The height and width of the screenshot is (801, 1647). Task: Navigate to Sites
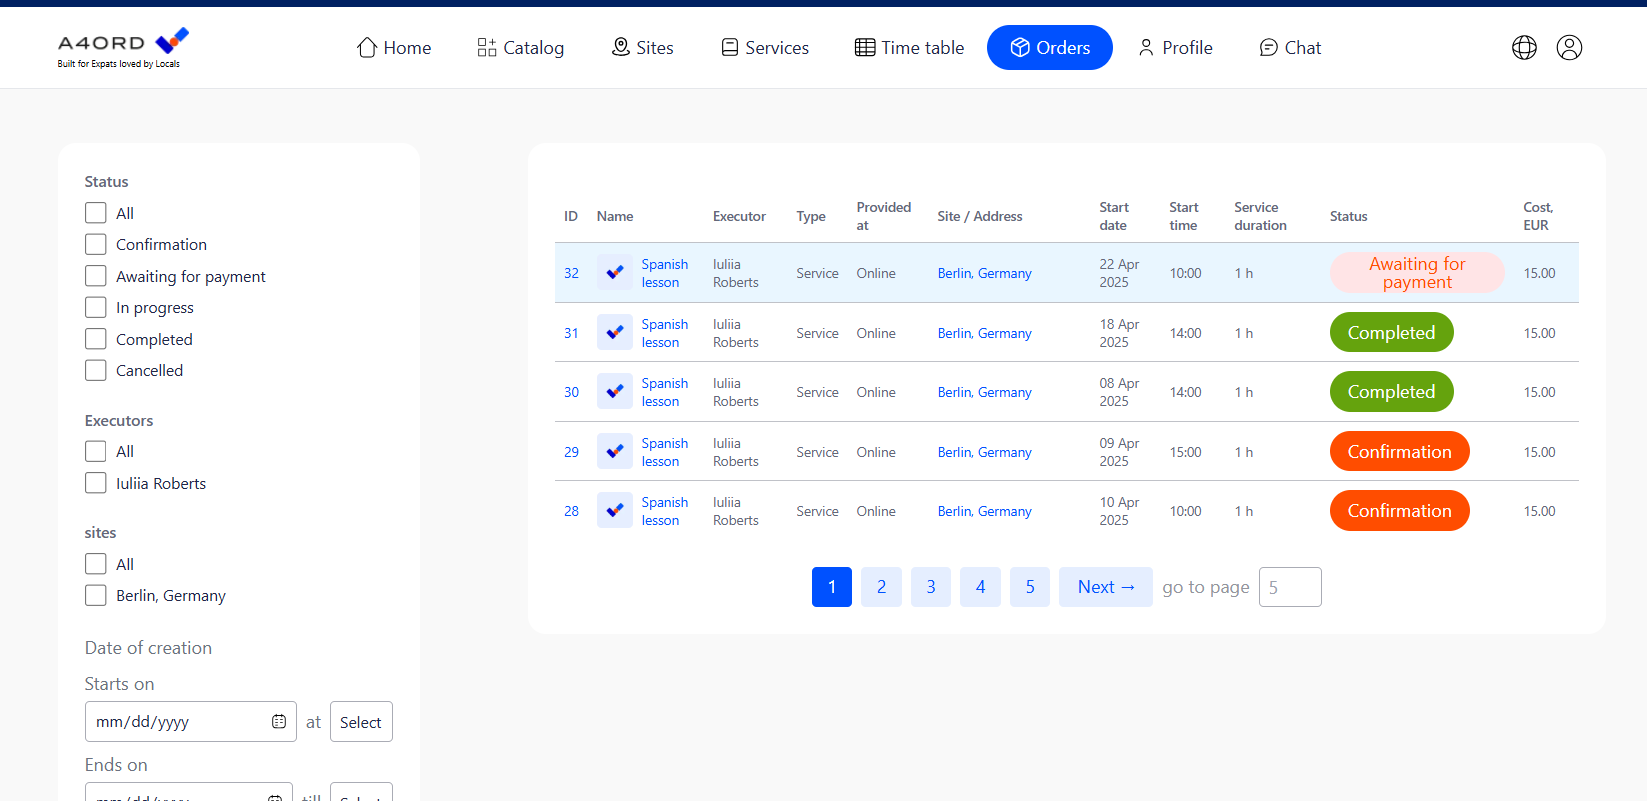click(643, 47)
